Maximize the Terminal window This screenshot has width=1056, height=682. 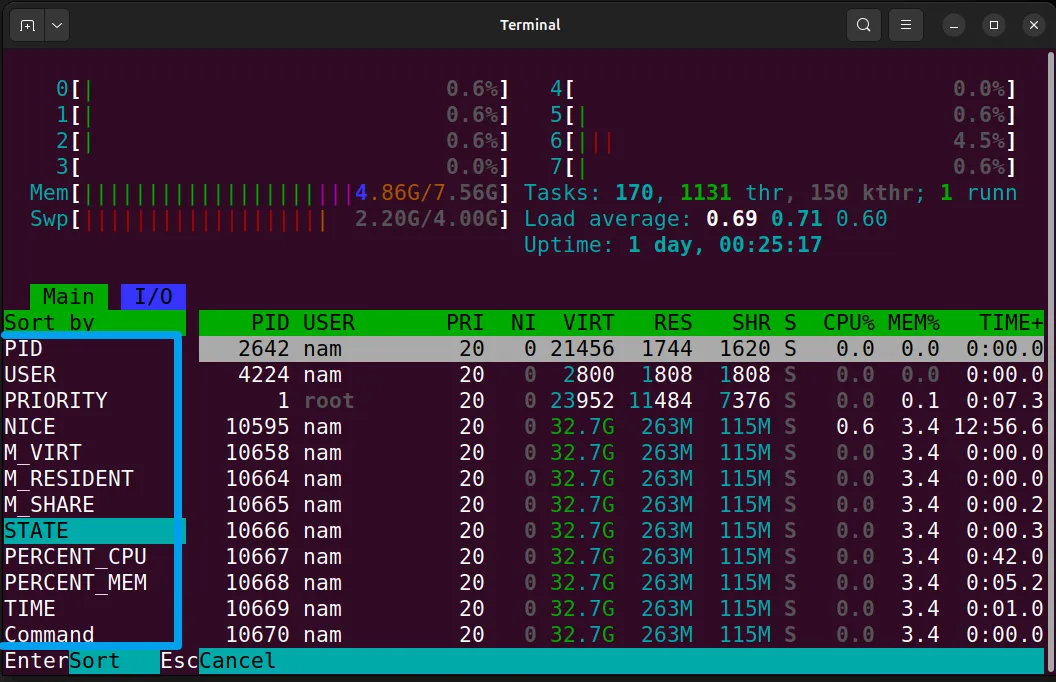[993, 26]
